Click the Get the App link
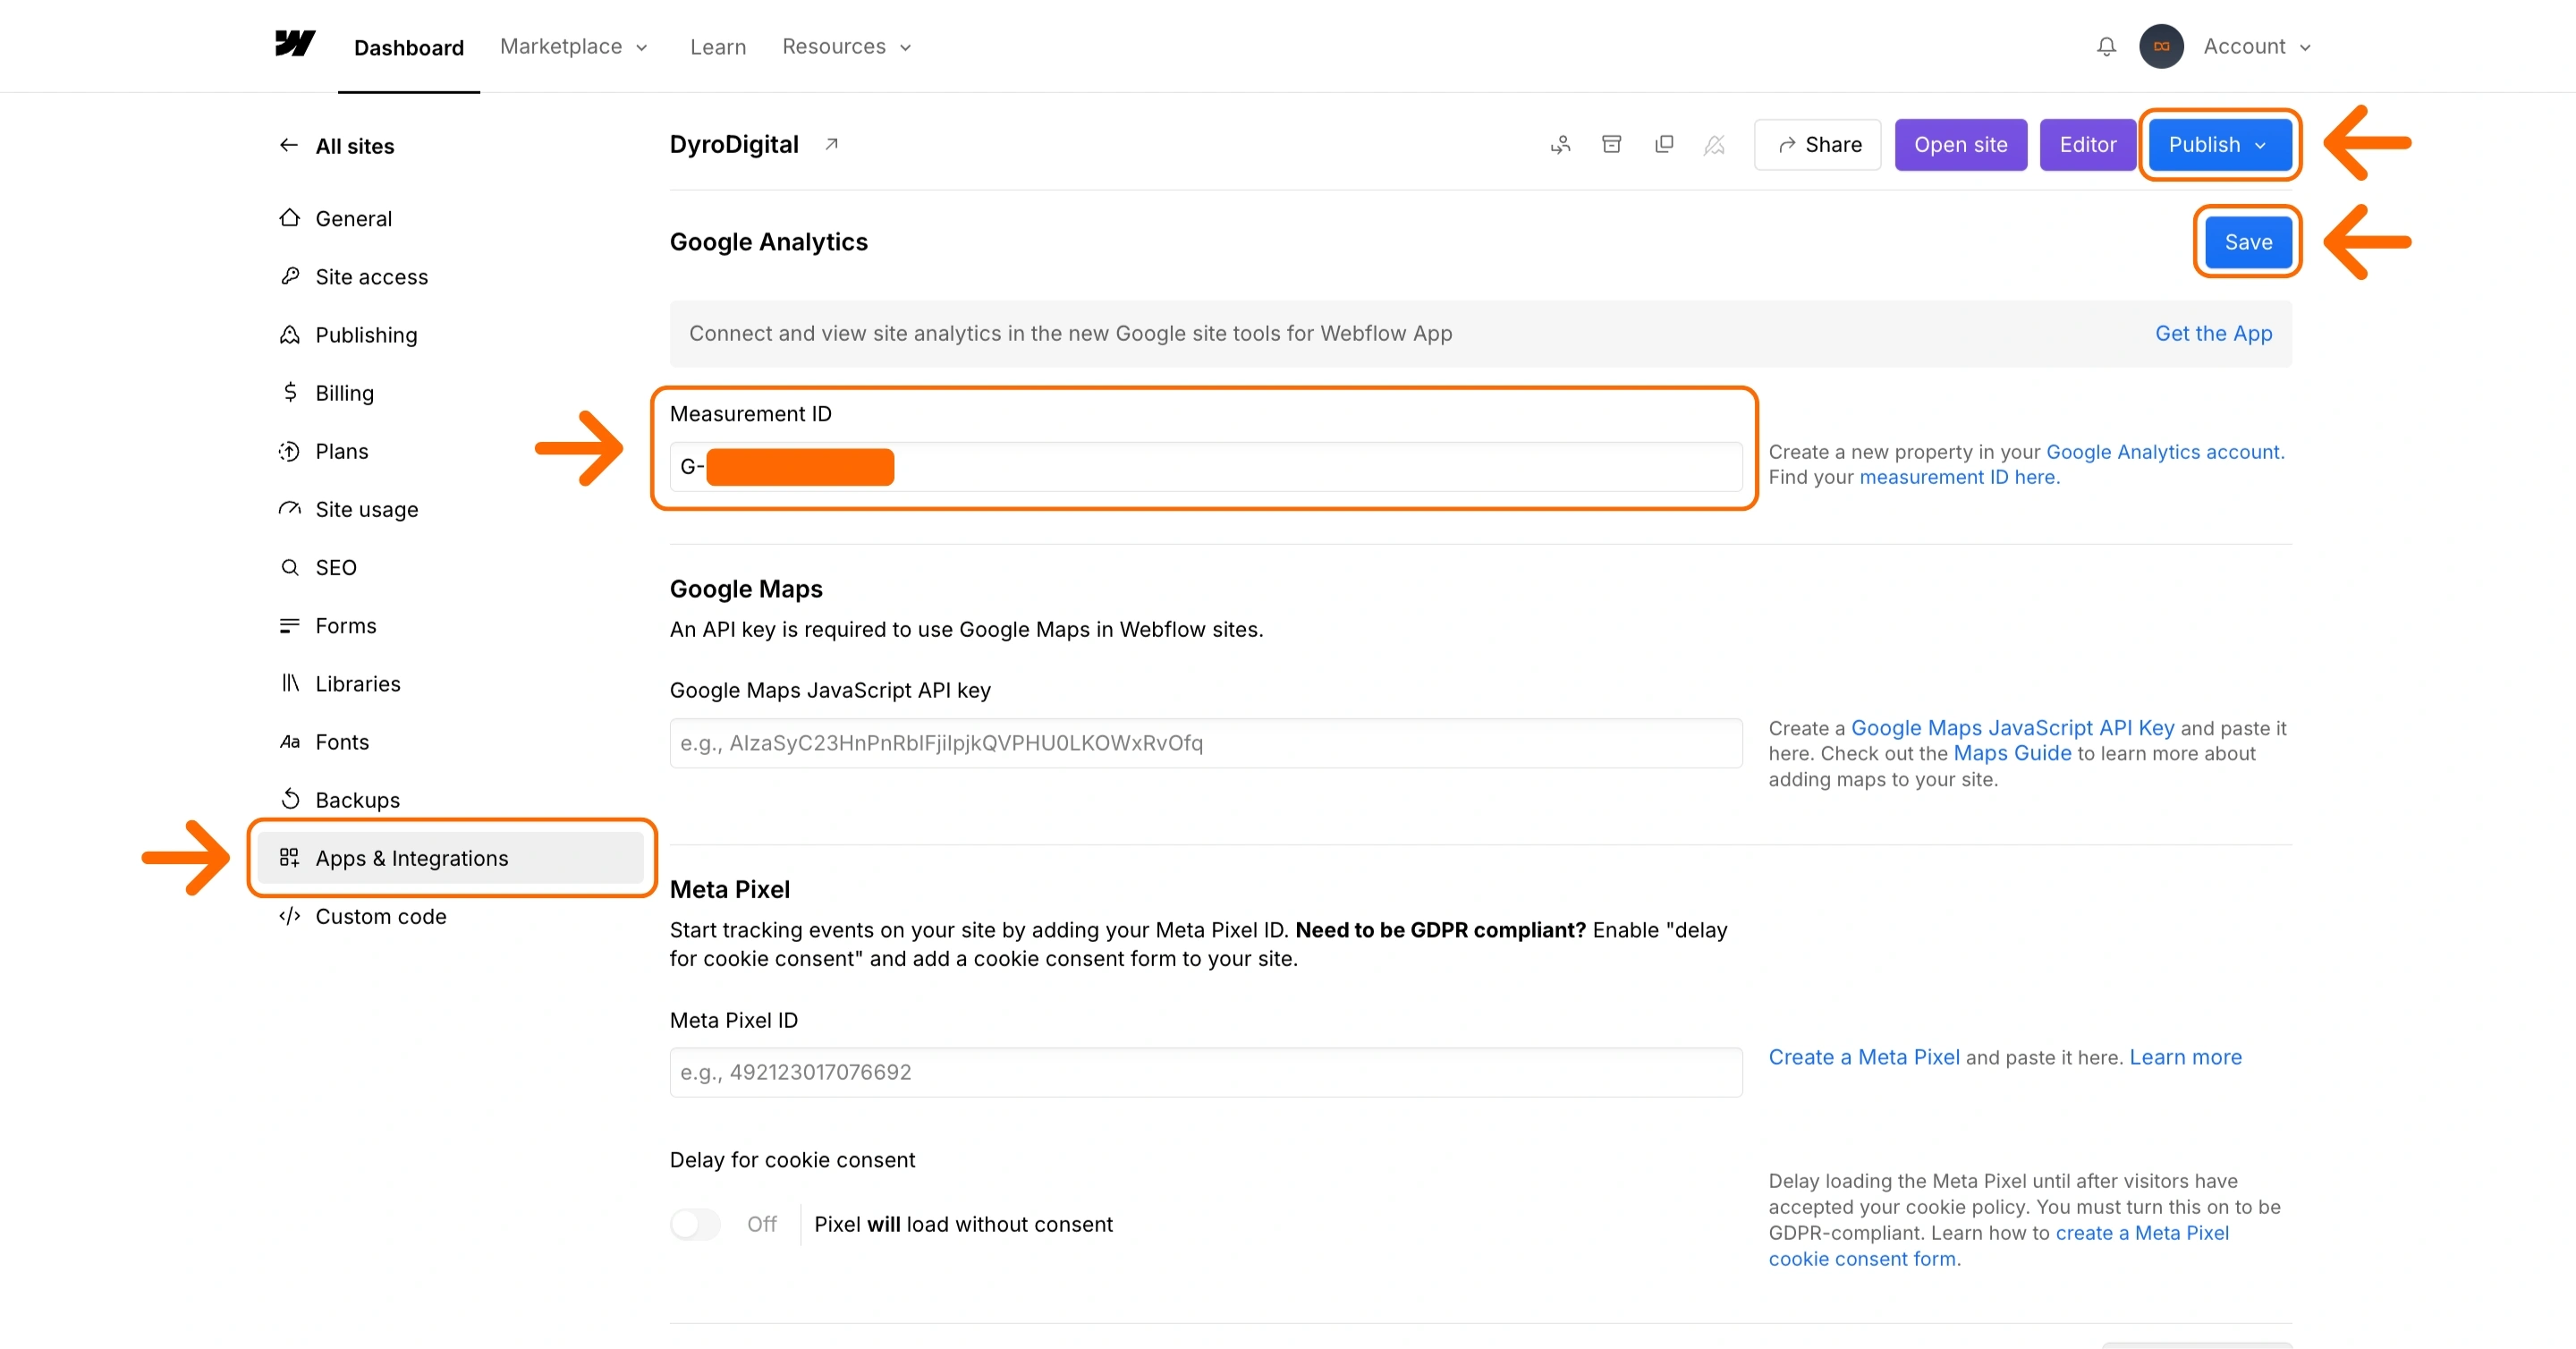The height and width of the screenshot is (1349, 2576). click(2213, 333)
